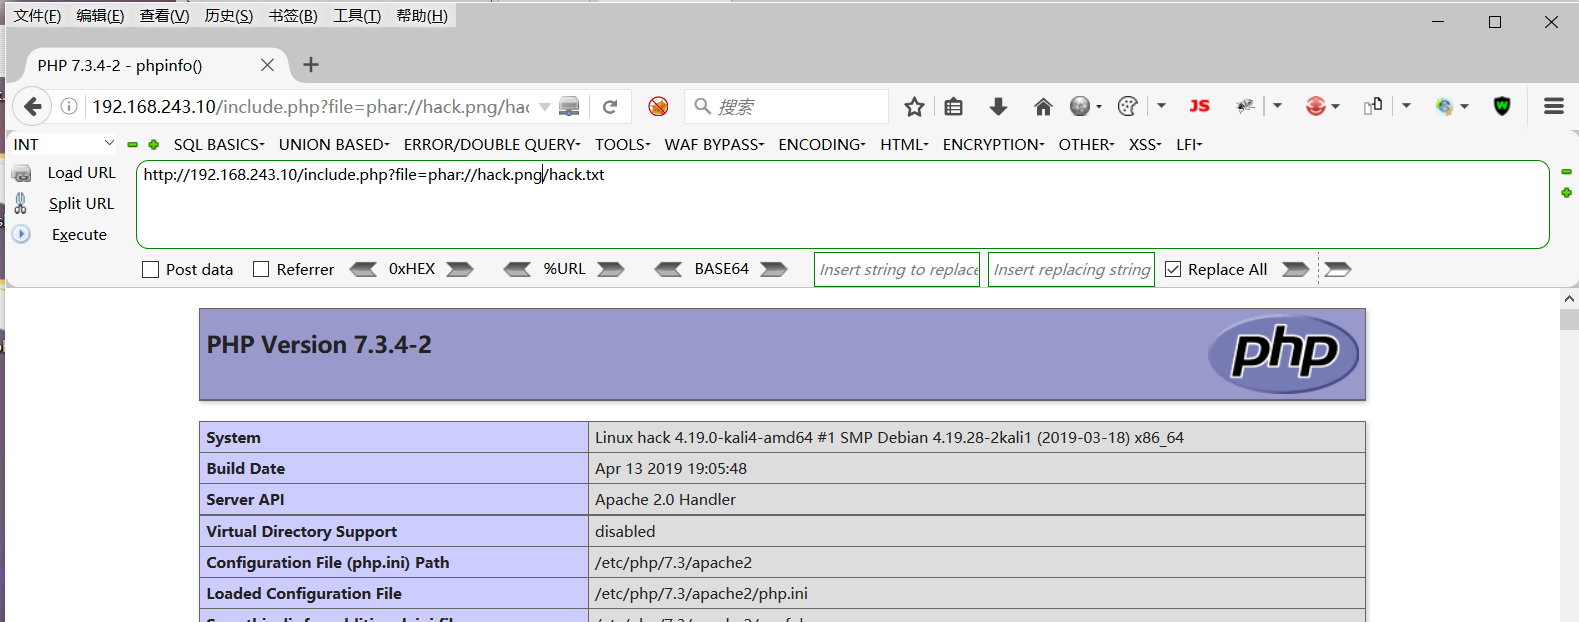Image resolution: width=1579 pixels, height=622 pixels.
Task: Click the green minus icon next to INT
Action: pos(132,145)
